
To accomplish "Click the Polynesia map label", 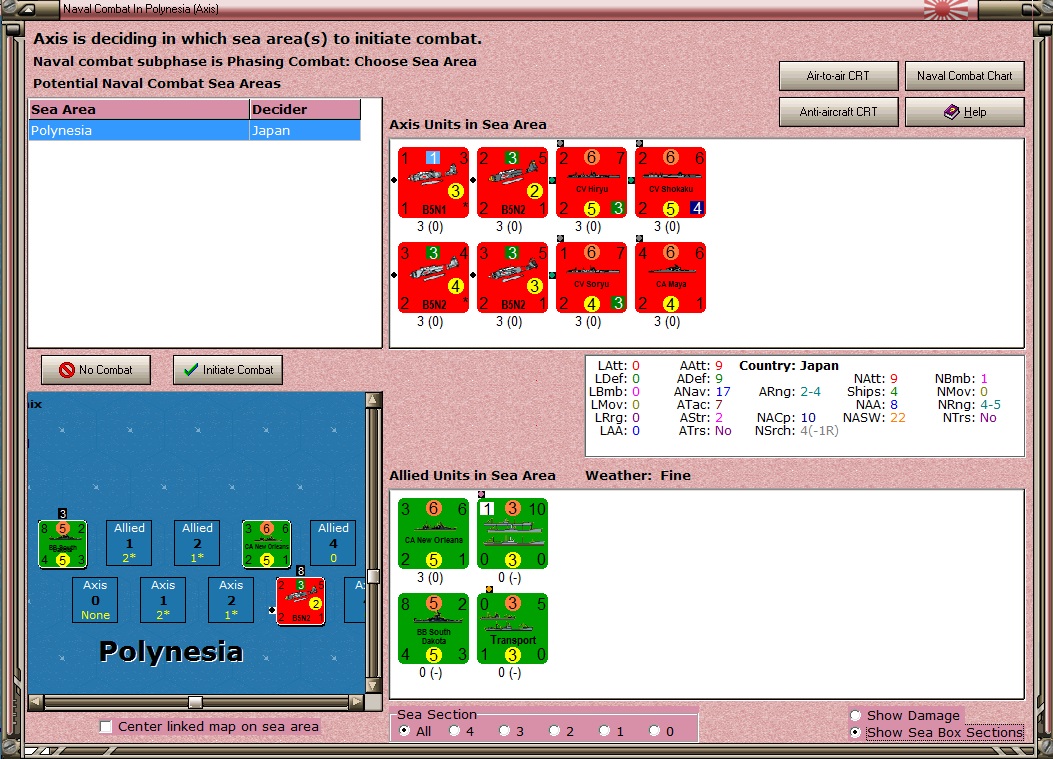I will (x=171, y=652).
